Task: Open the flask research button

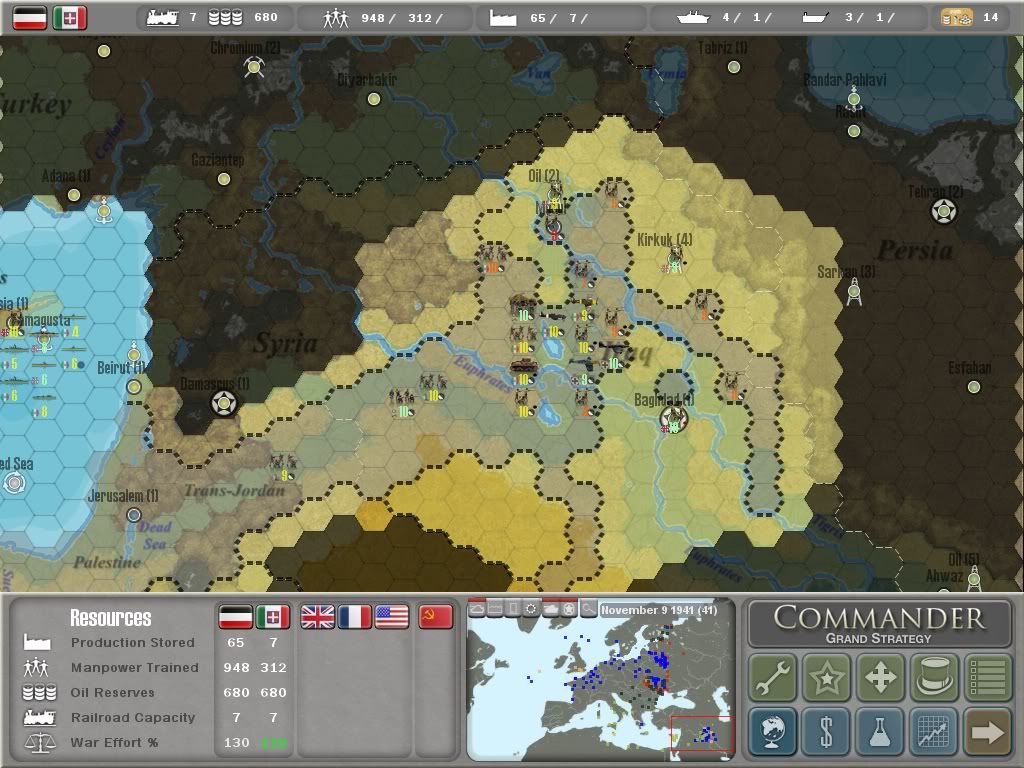Action: [880, 731]
